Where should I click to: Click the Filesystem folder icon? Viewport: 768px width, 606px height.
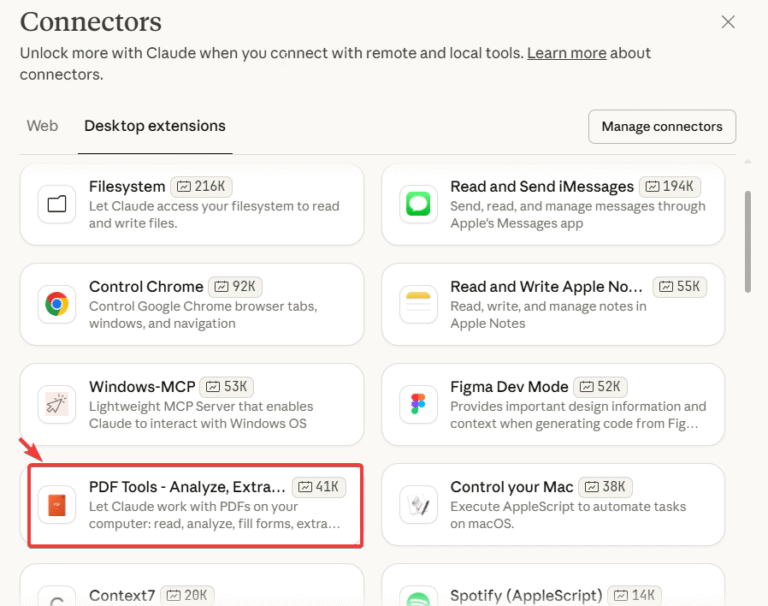pyautogui.click(x=56, y=204)
